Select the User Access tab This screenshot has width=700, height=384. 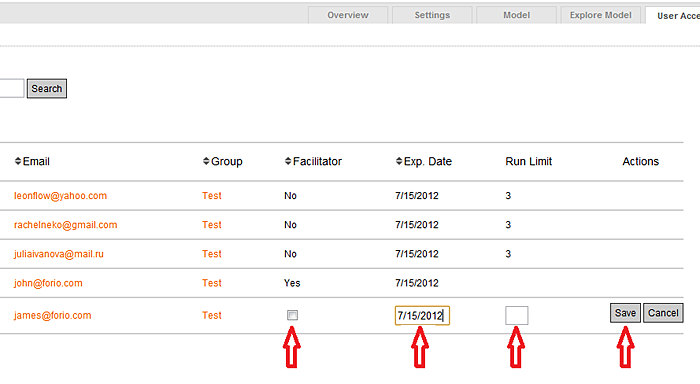click(x=673, y=16)
